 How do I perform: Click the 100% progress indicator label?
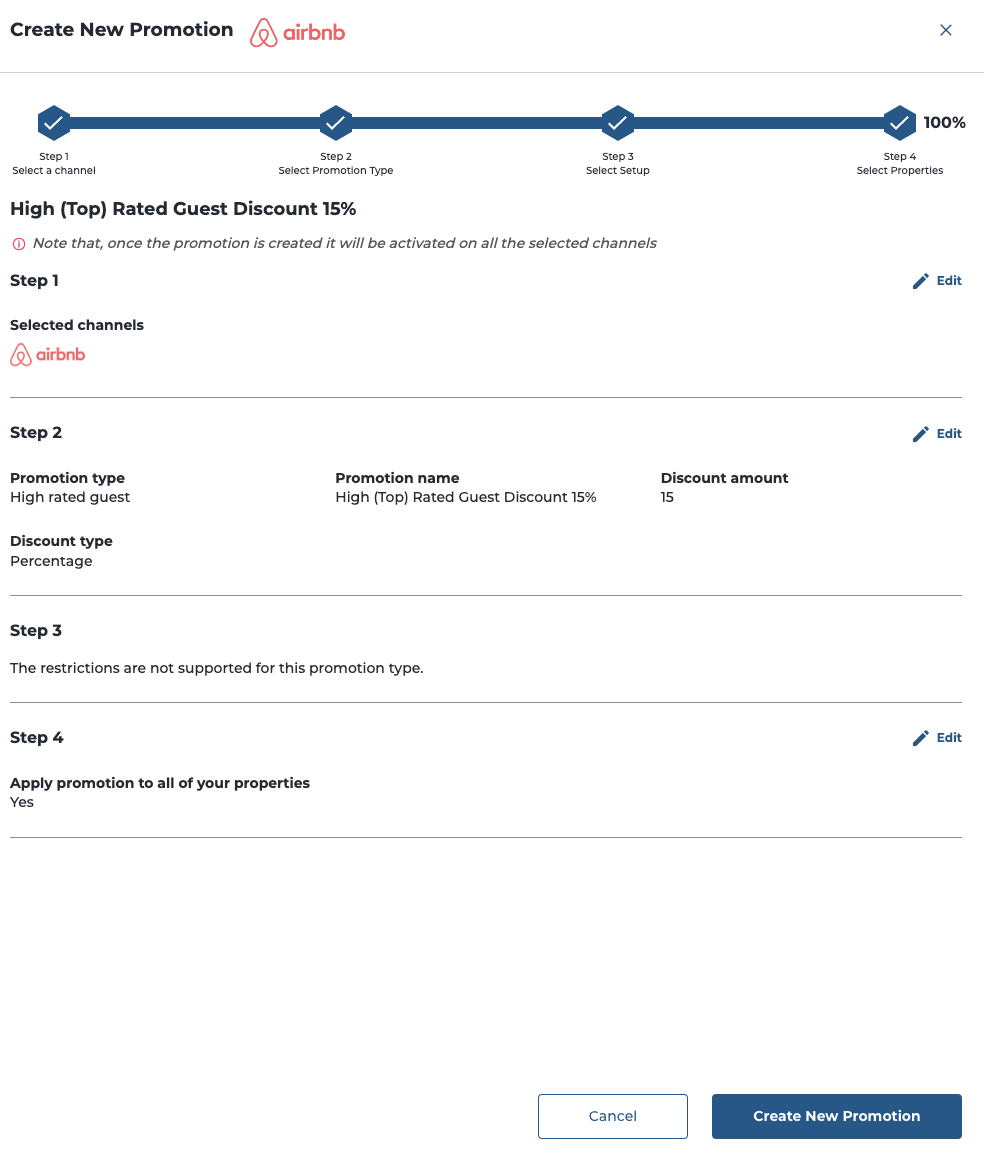pyautogui.click(x=944, y=122)
